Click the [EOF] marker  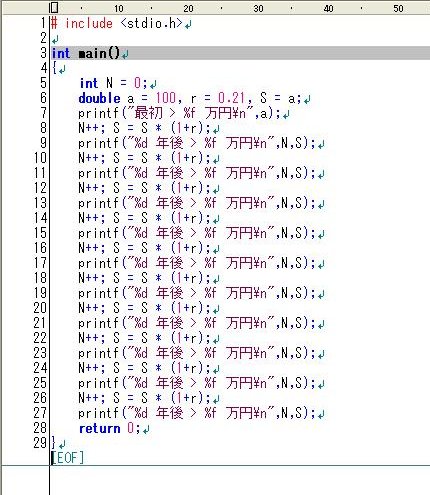point(67,458)
